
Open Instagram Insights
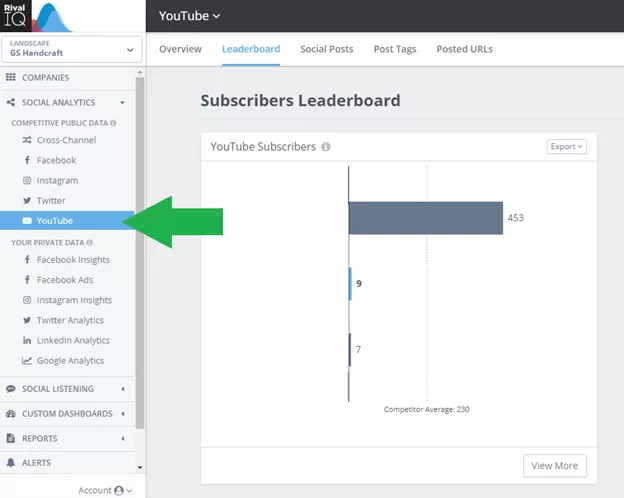point(74,300)
